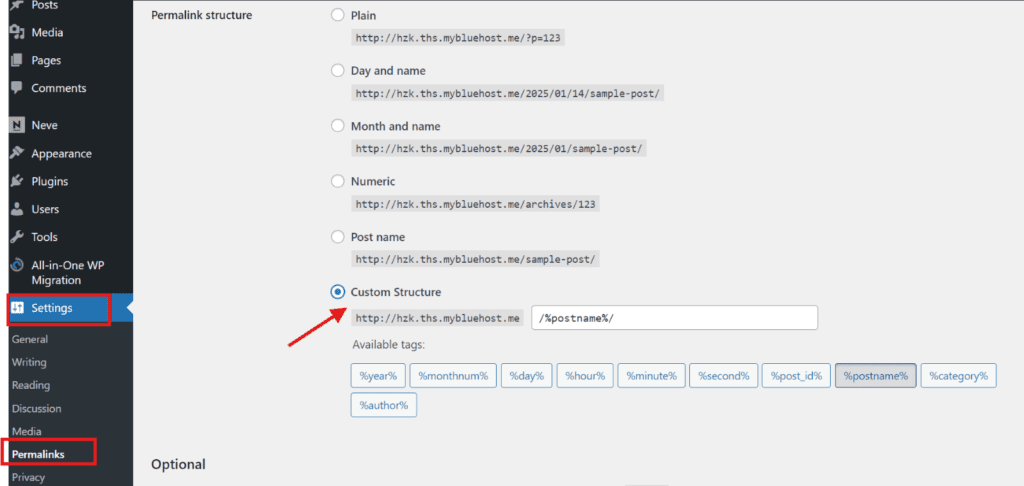Insert the %monthnum% tag
The height and width of the screenshot is (486, 1024).
(453, 376)
